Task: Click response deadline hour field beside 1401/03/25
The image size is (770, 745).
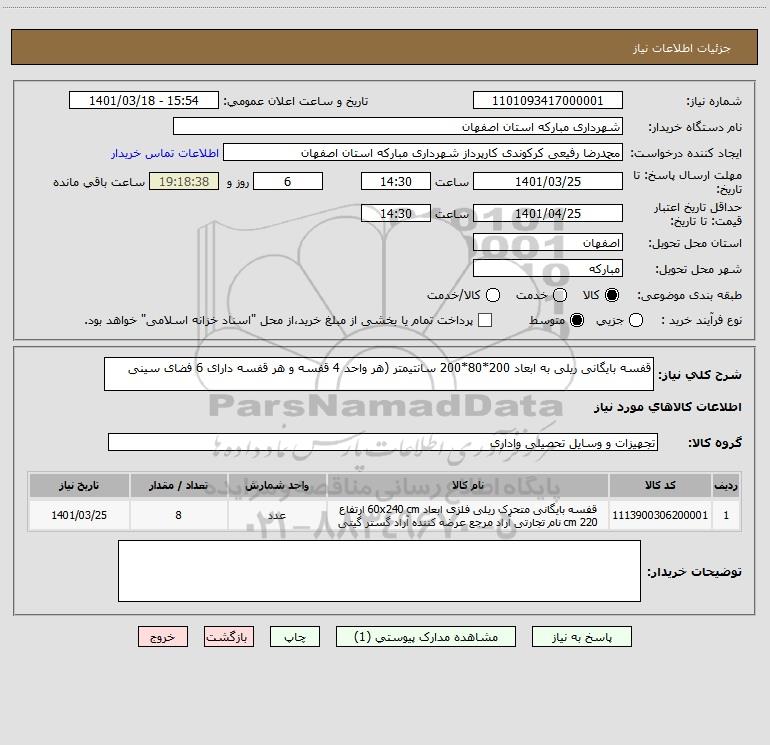Action: (x=396, y=181)
